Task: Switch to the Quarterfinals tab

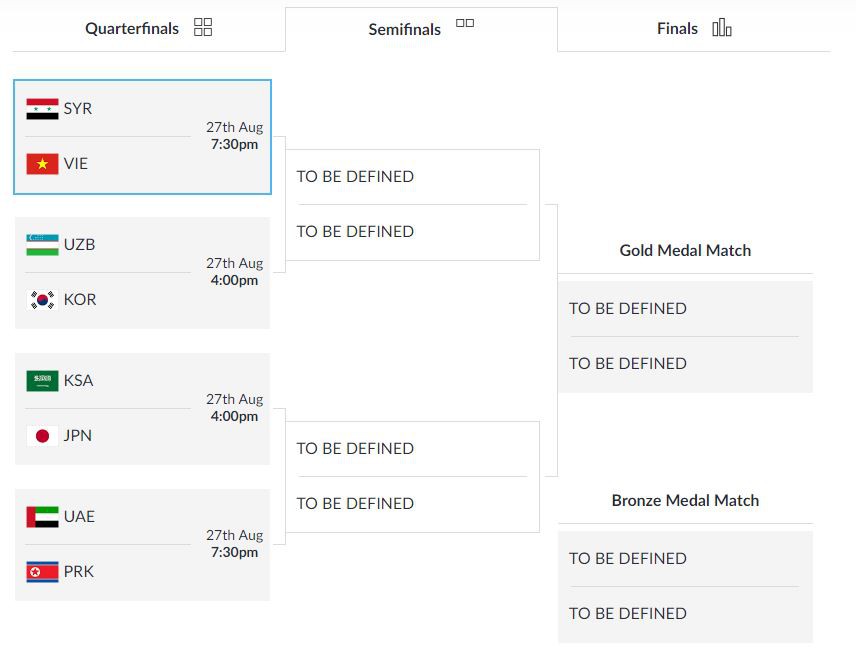Action: coord(132,29)
